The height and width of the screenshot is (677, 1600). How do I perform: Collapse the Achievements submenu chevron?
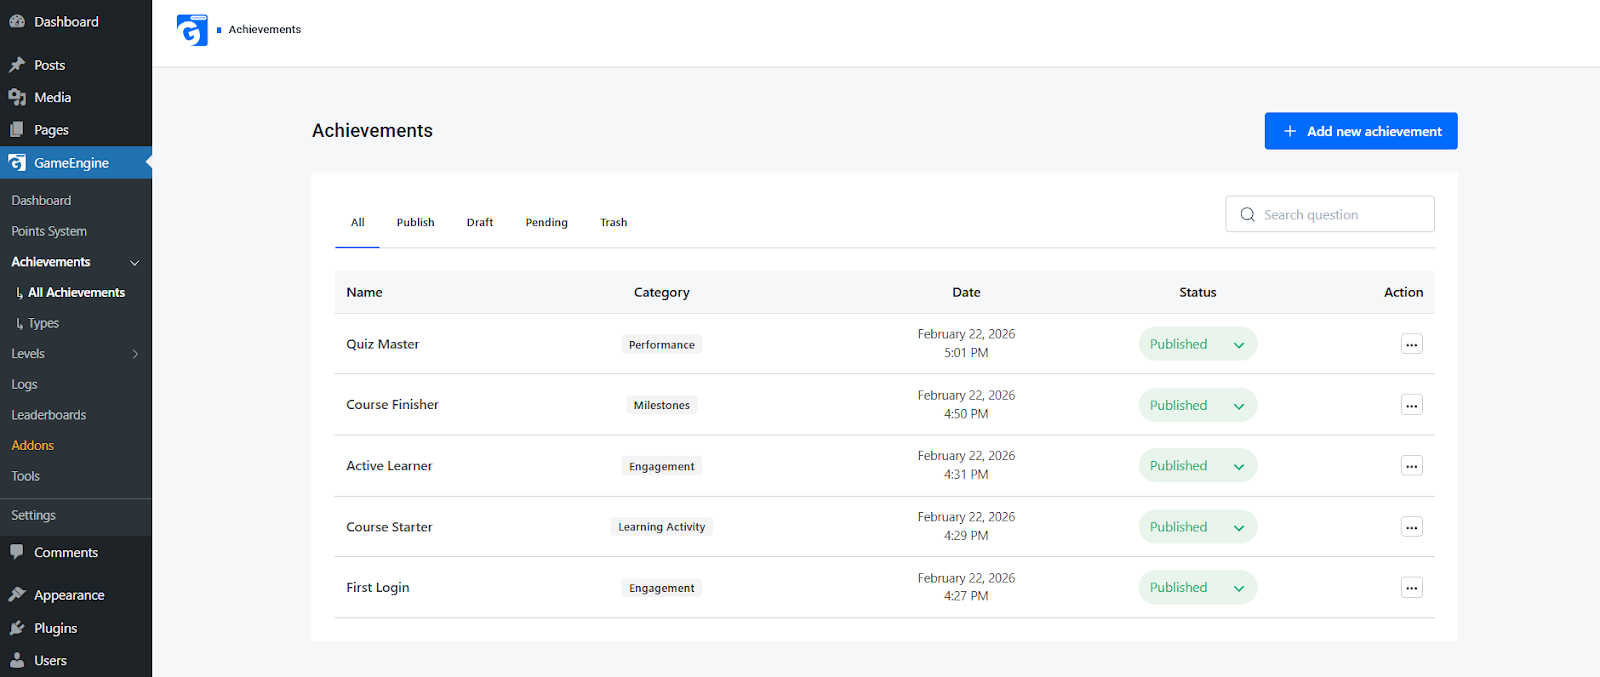pos(135,262)
